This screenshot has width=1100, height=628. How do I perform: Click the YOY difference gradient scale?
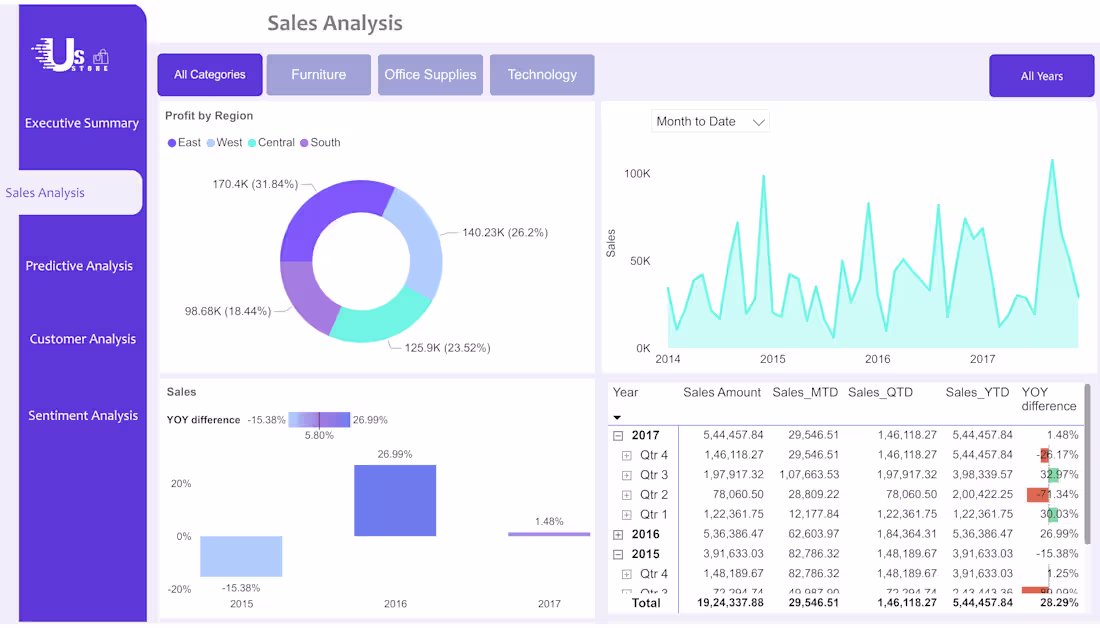319,420
